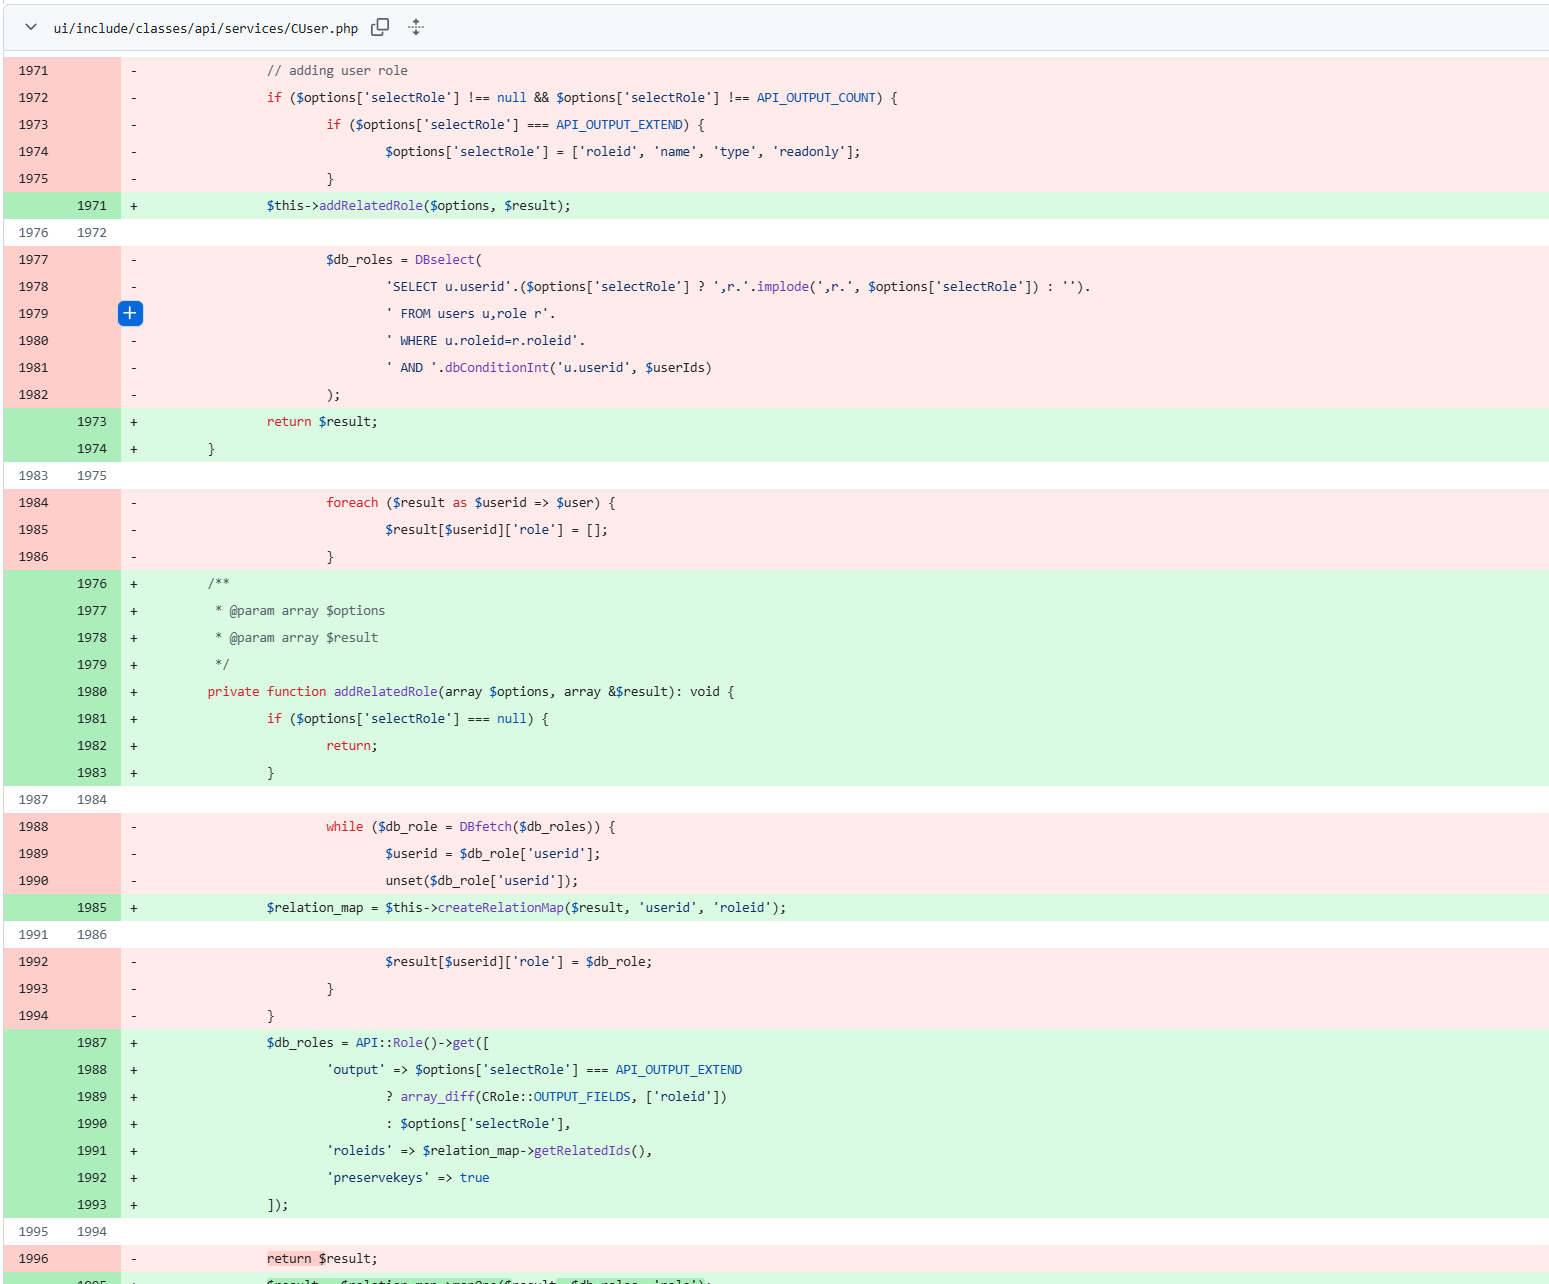Click getRelatedIds on added line 1991
Screen dimensions: 1549x1284
tap(582, 1151)
